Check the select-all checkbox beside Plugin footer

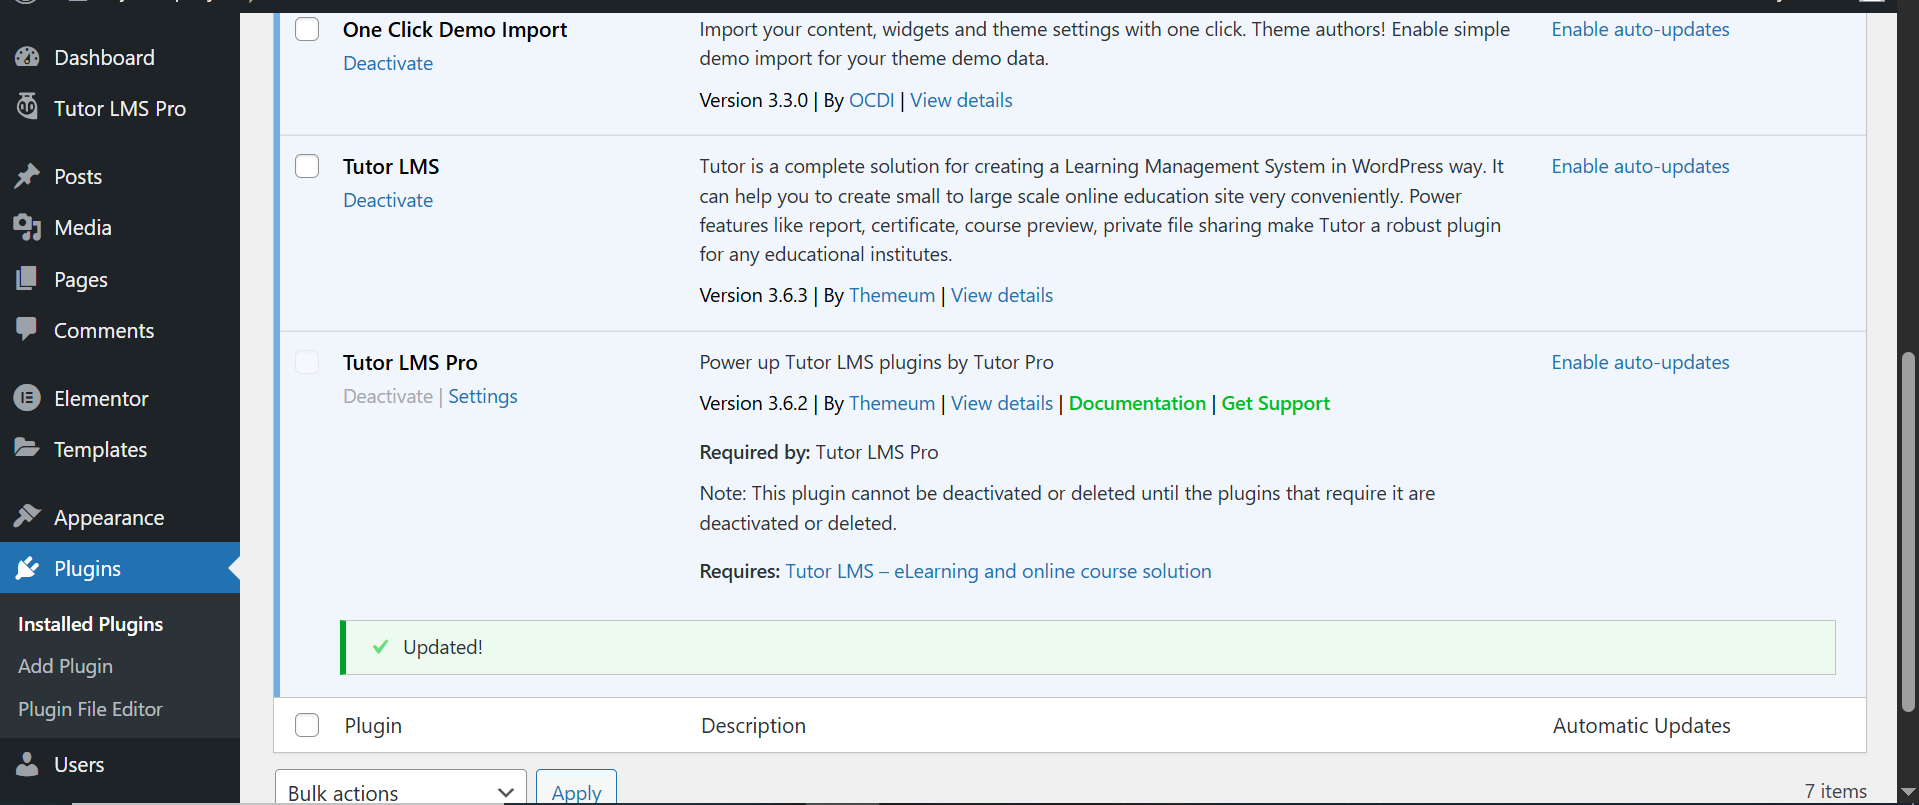click(307, 725)
